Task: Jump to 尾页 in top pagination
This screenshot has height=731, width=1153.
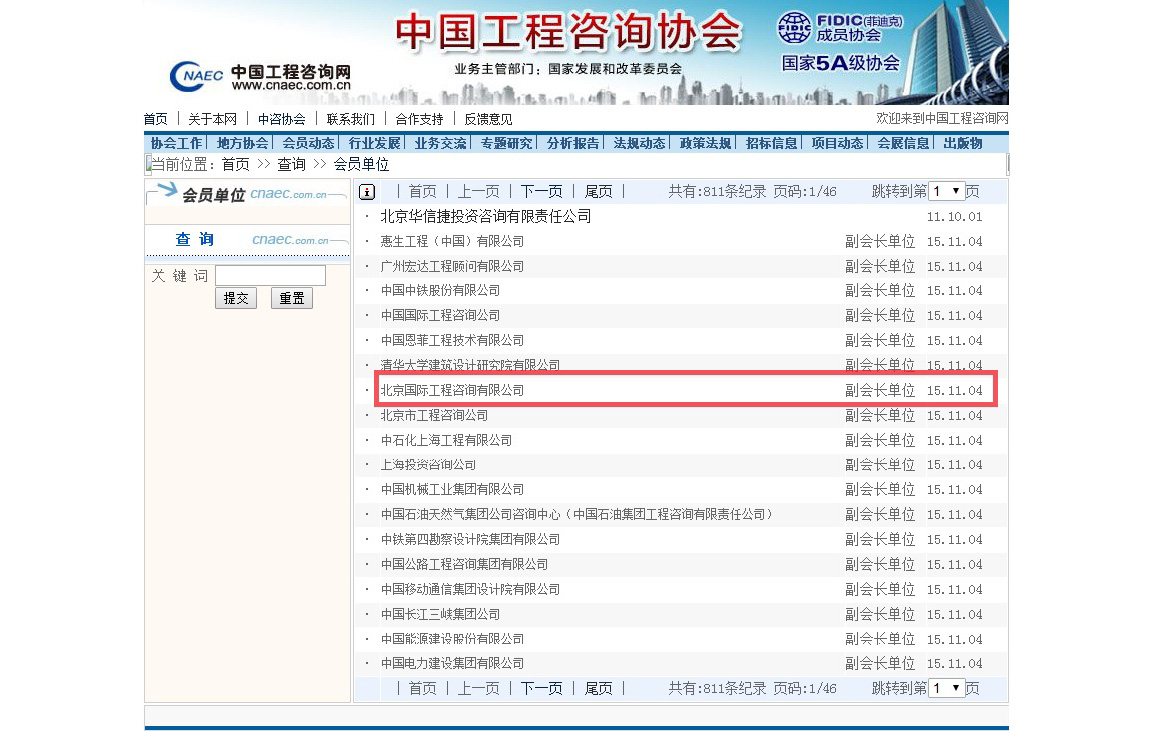Action: [599, 192]
